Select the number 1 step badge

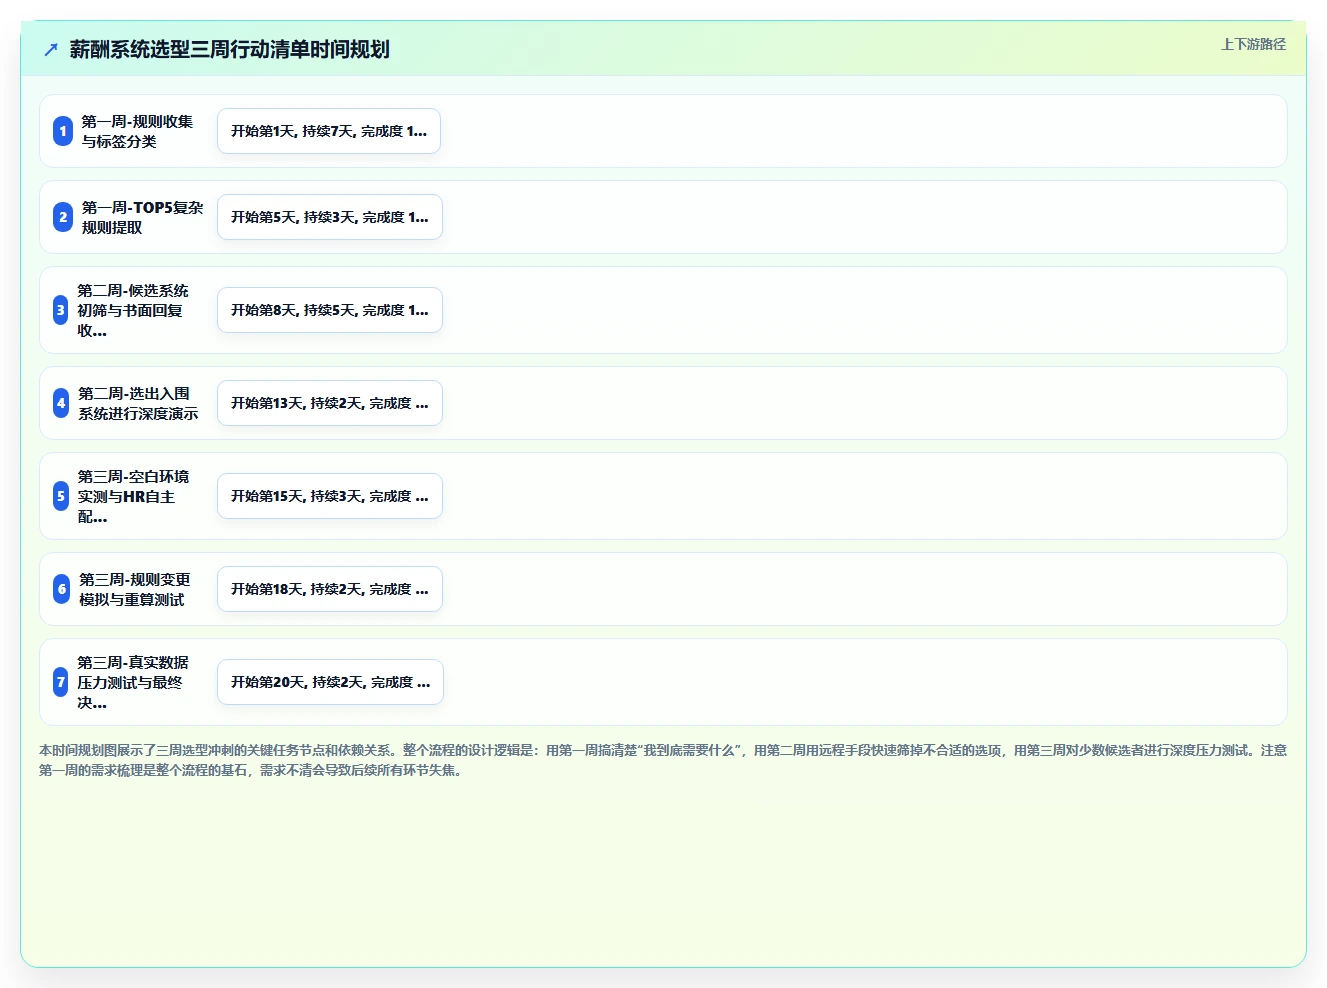[63, 131]
